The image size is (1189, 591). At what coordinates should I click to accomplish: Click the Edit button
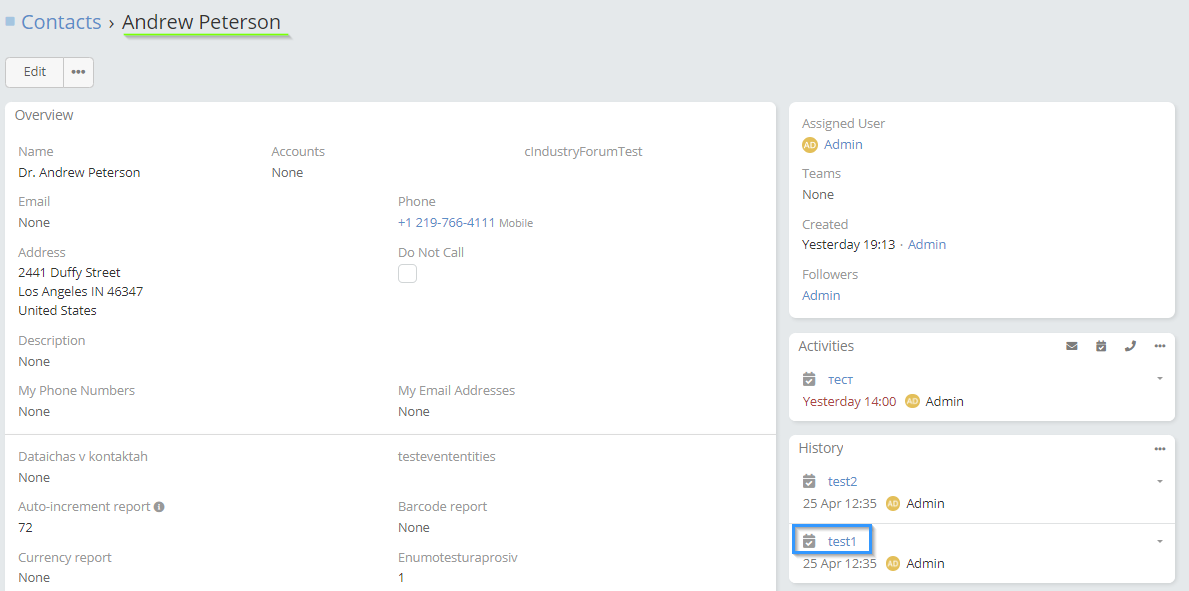[x=35, y=72]
